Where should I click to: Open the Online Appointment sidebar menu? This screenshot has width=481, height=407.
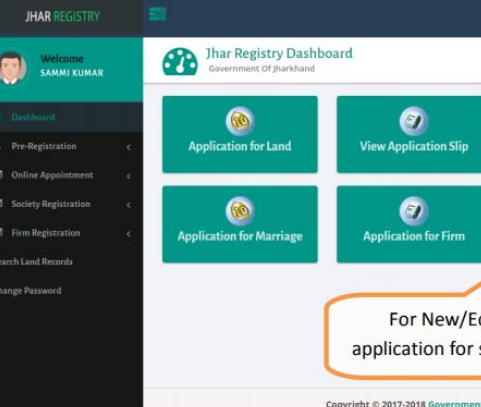click(71, 175)
